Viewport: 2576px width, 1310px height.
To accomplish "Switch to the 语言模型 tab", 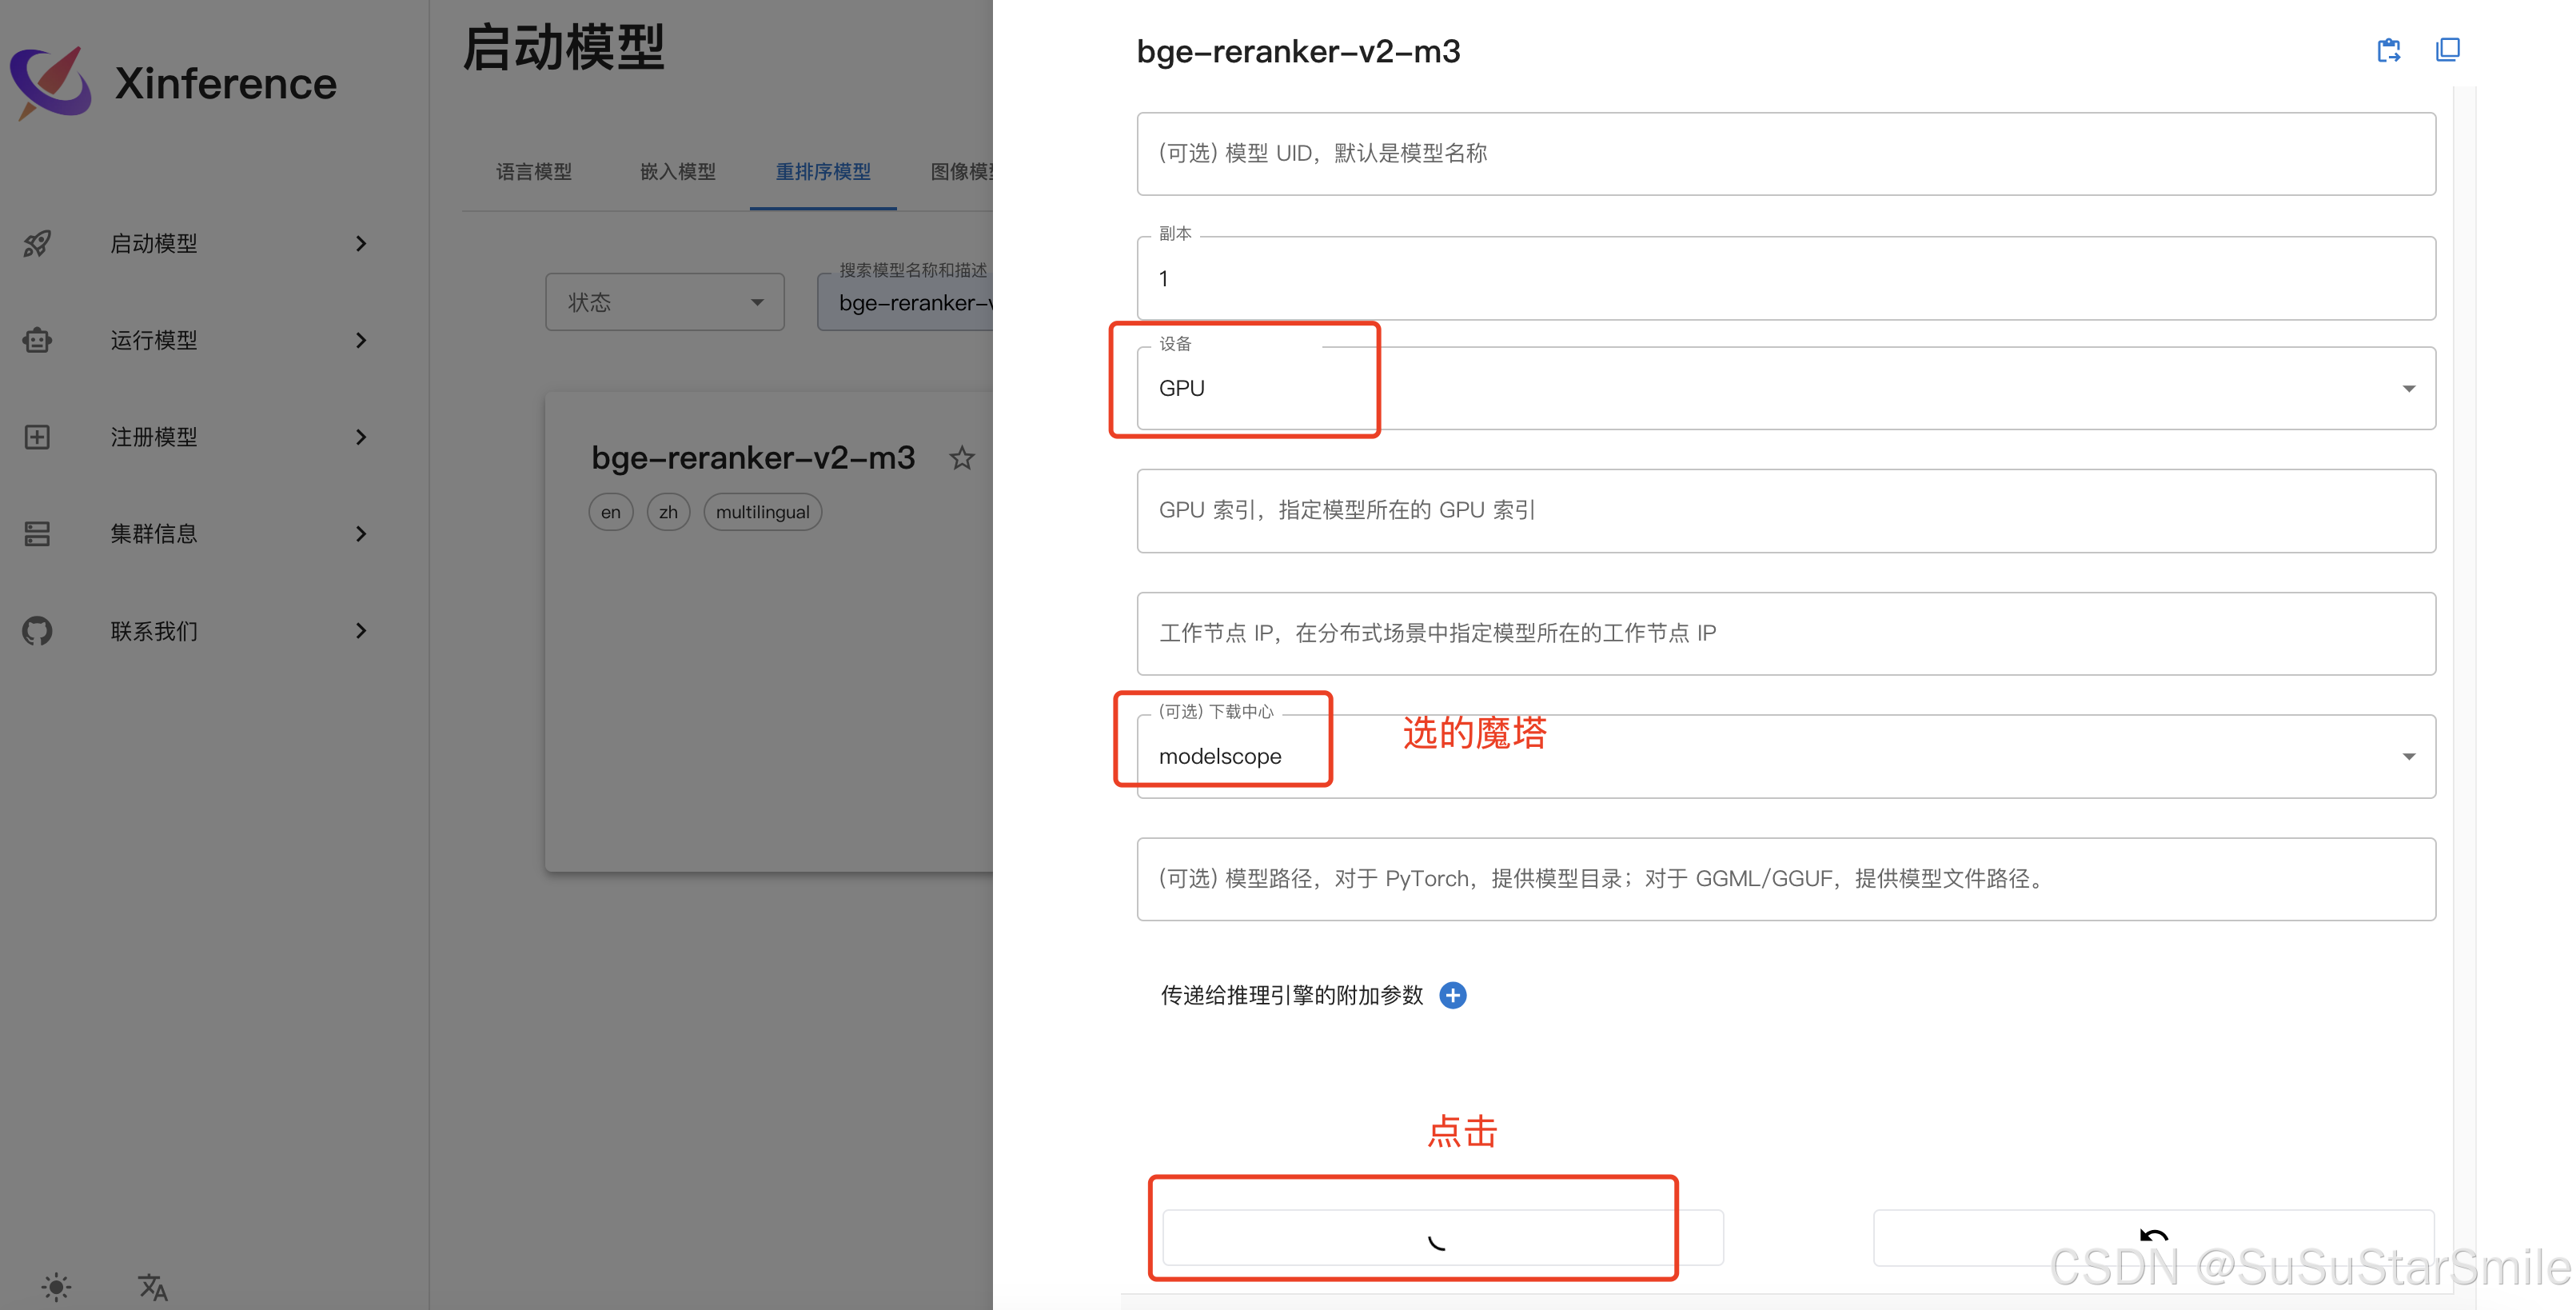I will 534,172.
